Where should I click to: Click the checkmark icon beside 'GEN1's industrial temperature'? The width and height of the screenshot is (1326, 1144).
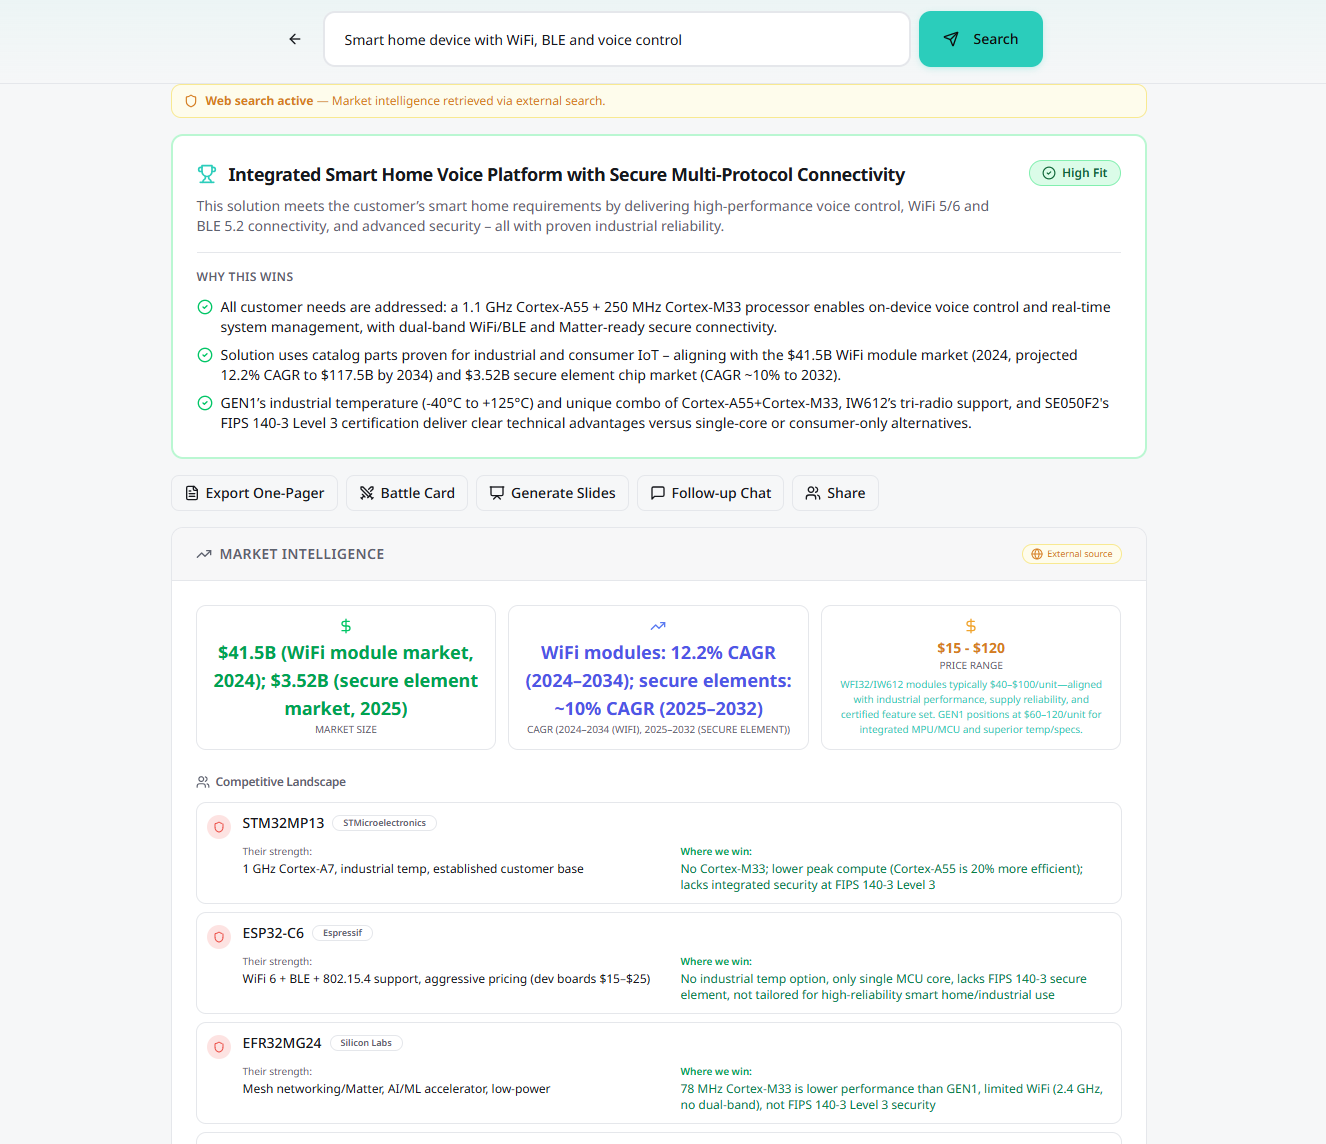[205, 403]
